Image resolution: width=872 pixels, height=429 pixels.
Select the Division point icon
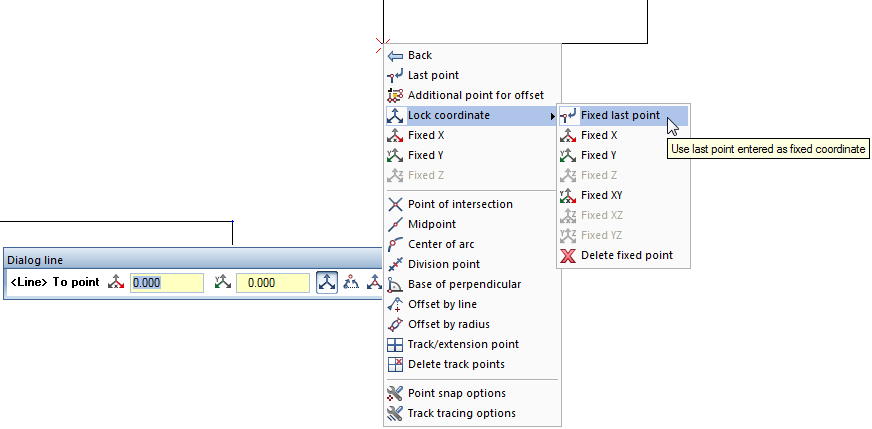[x=395, y=264]
